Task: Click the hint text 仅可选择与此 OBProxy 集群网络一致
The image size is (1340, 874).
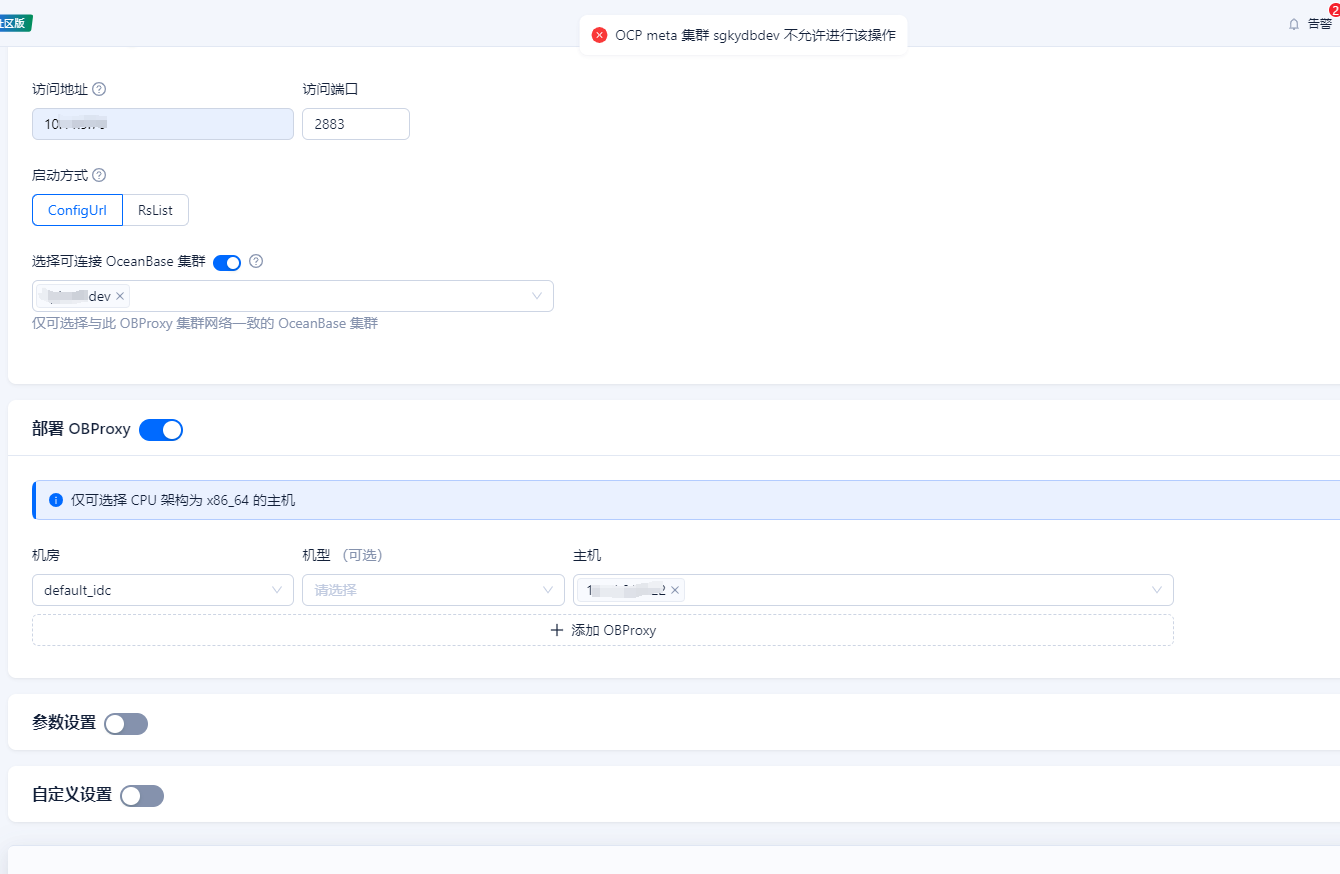Action: tap(205, 323)
